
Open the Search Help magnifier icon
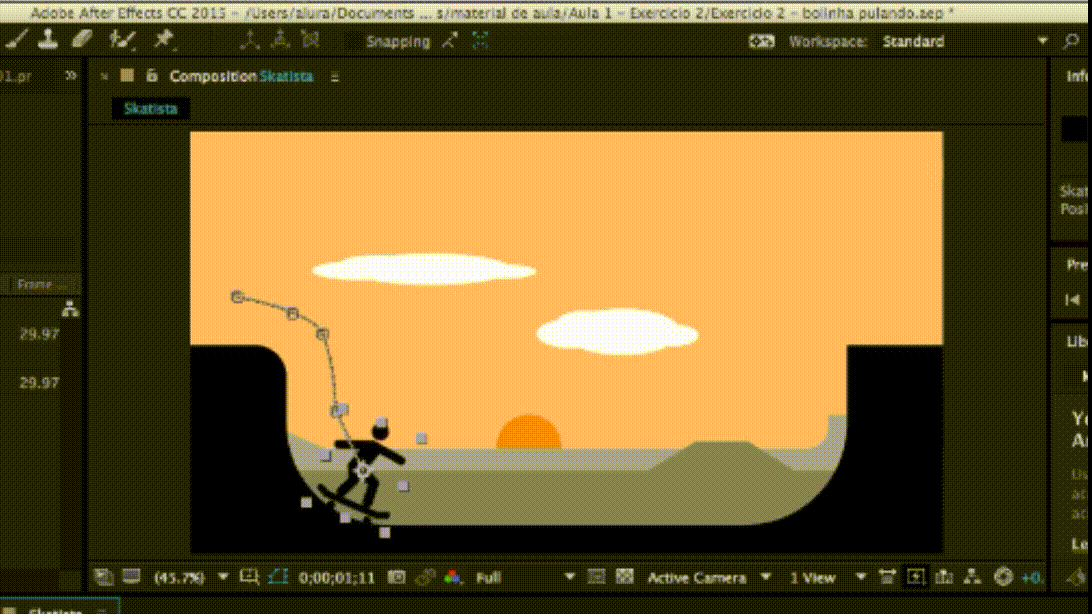(1072, 41)
